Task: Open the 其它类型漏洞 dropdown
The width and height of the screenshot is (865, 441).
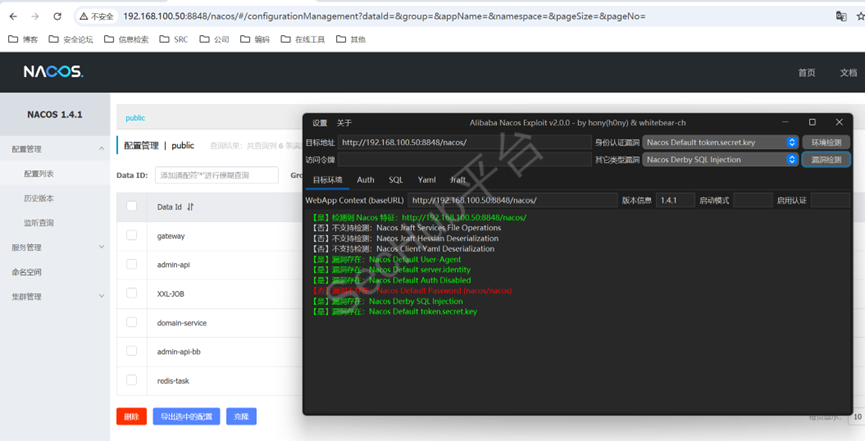Action: 720,160
